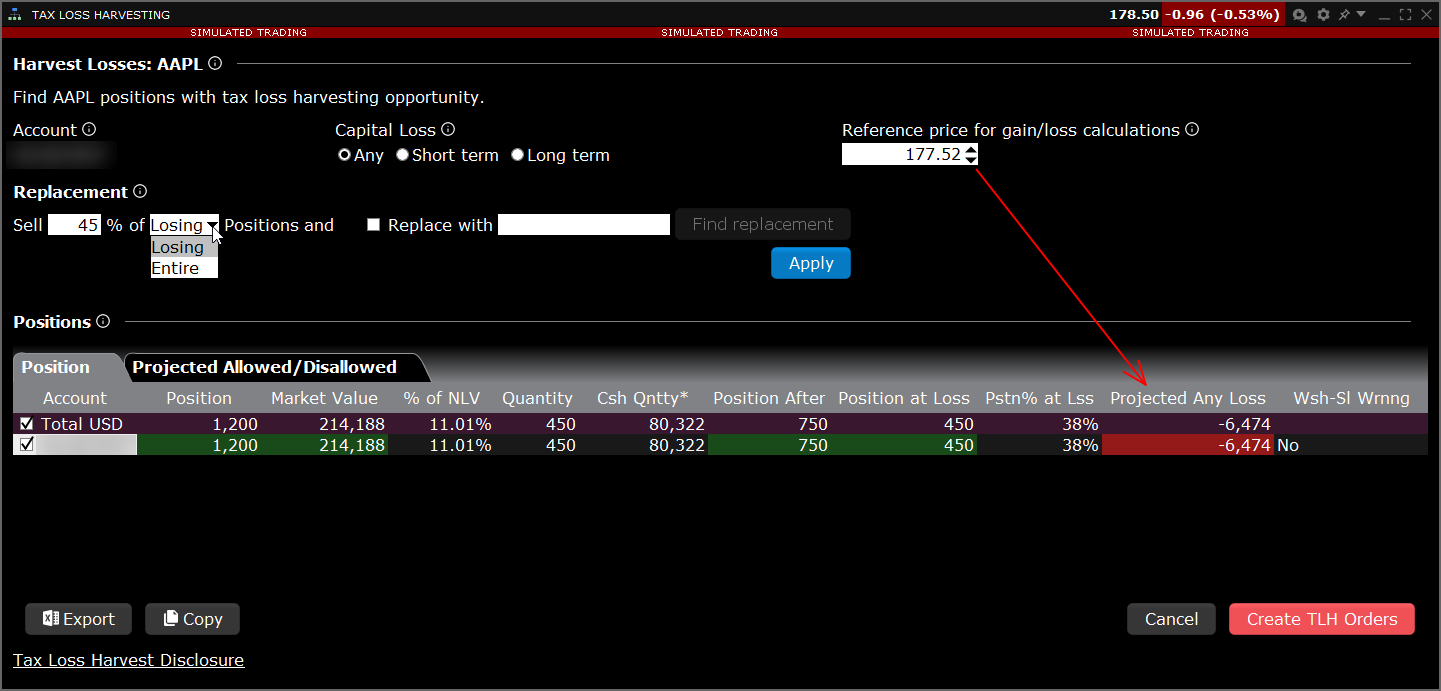The image size is (1441, 691).
Task: Click info icon next to Harvest Losses: AAPL
Action: click(x=215, y=64)
